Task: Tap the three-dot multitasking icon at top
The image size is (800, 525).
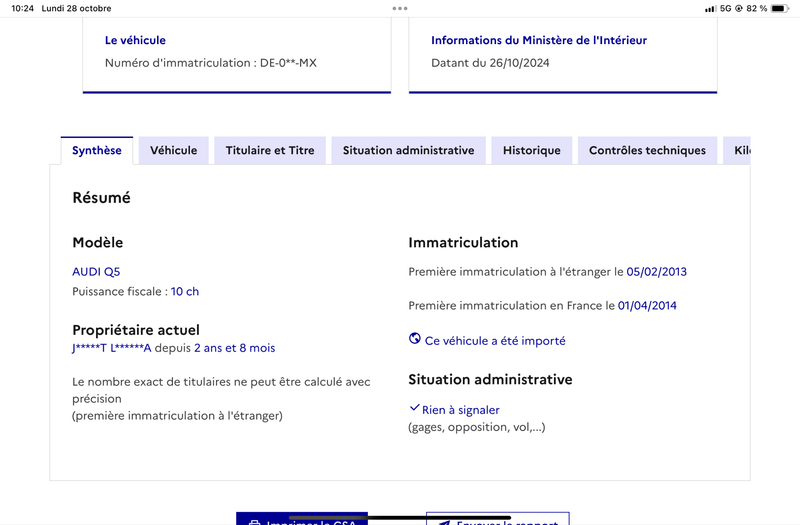Action: click(x=400, y=8)
